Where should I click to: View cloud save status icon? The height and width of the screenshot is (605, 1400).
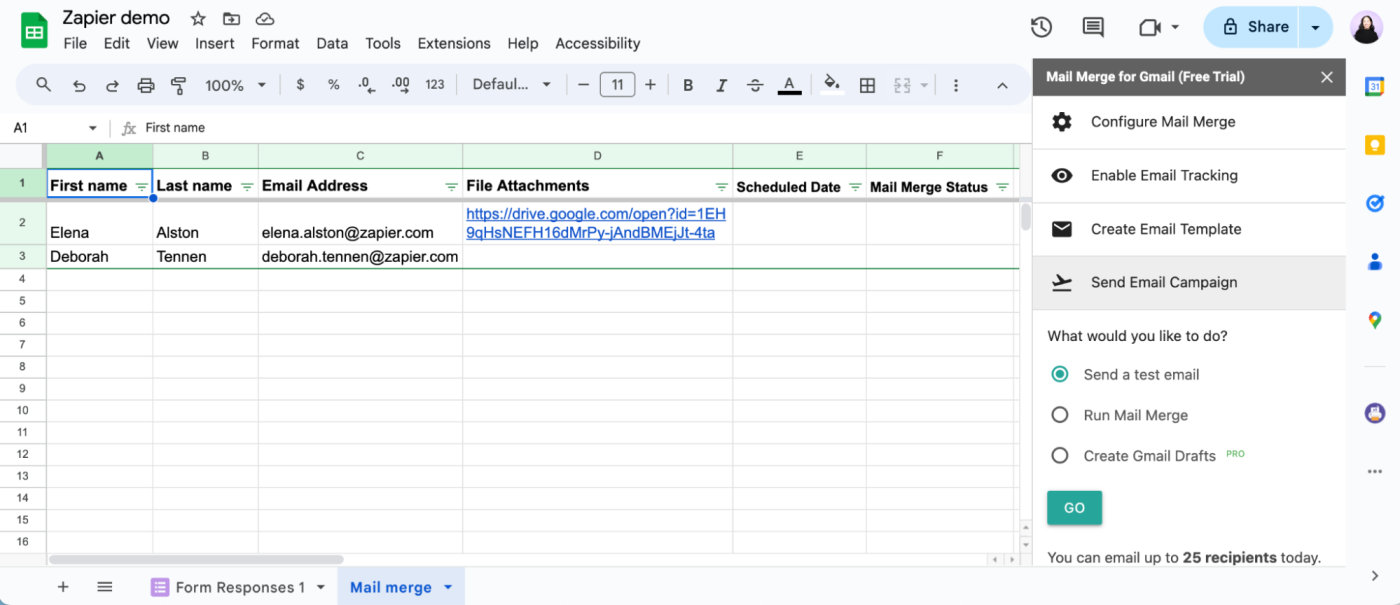[x=265, y=19]
